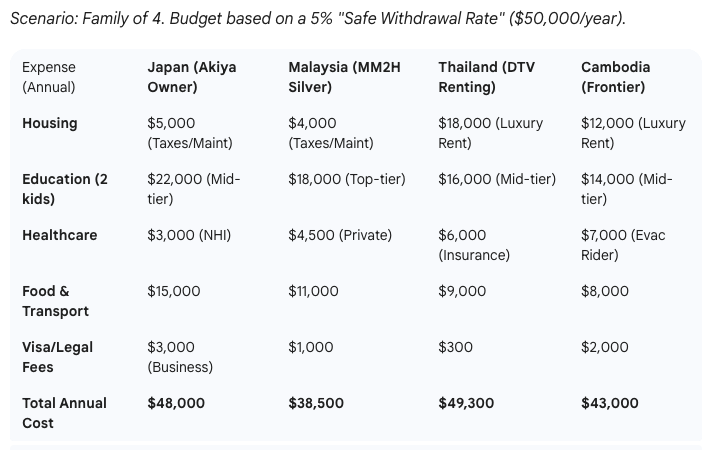The width and height of the screenshot is (718, 450).
Task: Select the "Food & Transport" row label
Action: coord(56,301)
